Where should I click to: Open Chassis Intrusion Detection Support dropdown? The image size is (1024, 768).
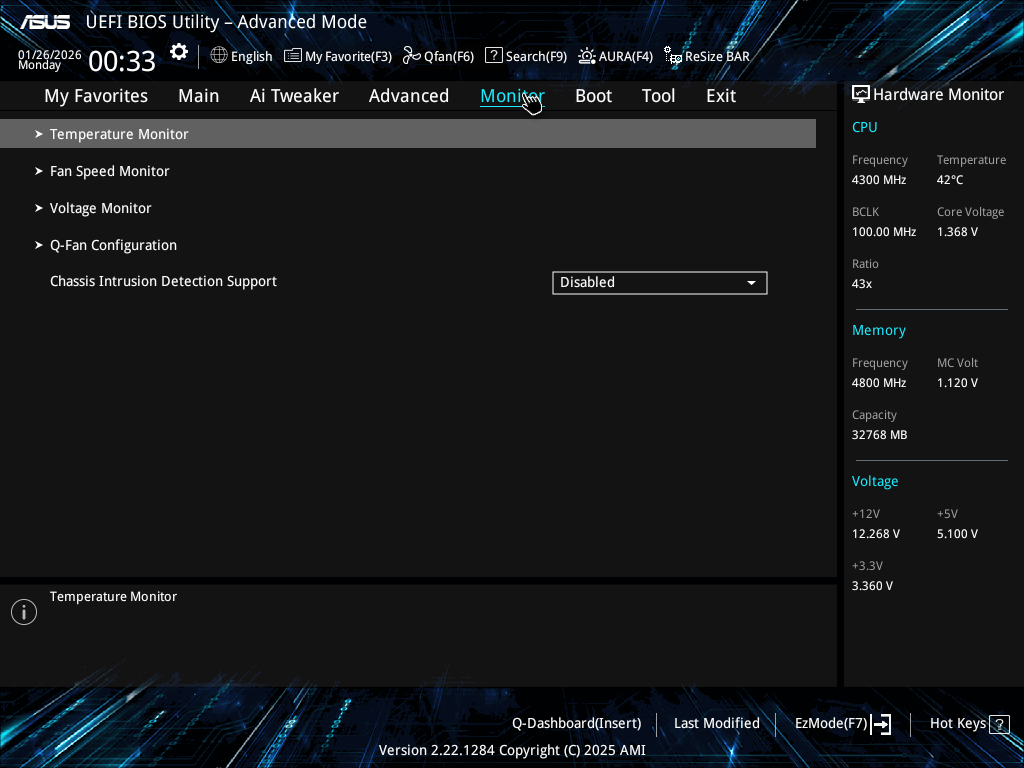pyautogui.click(x=659, y=283)
